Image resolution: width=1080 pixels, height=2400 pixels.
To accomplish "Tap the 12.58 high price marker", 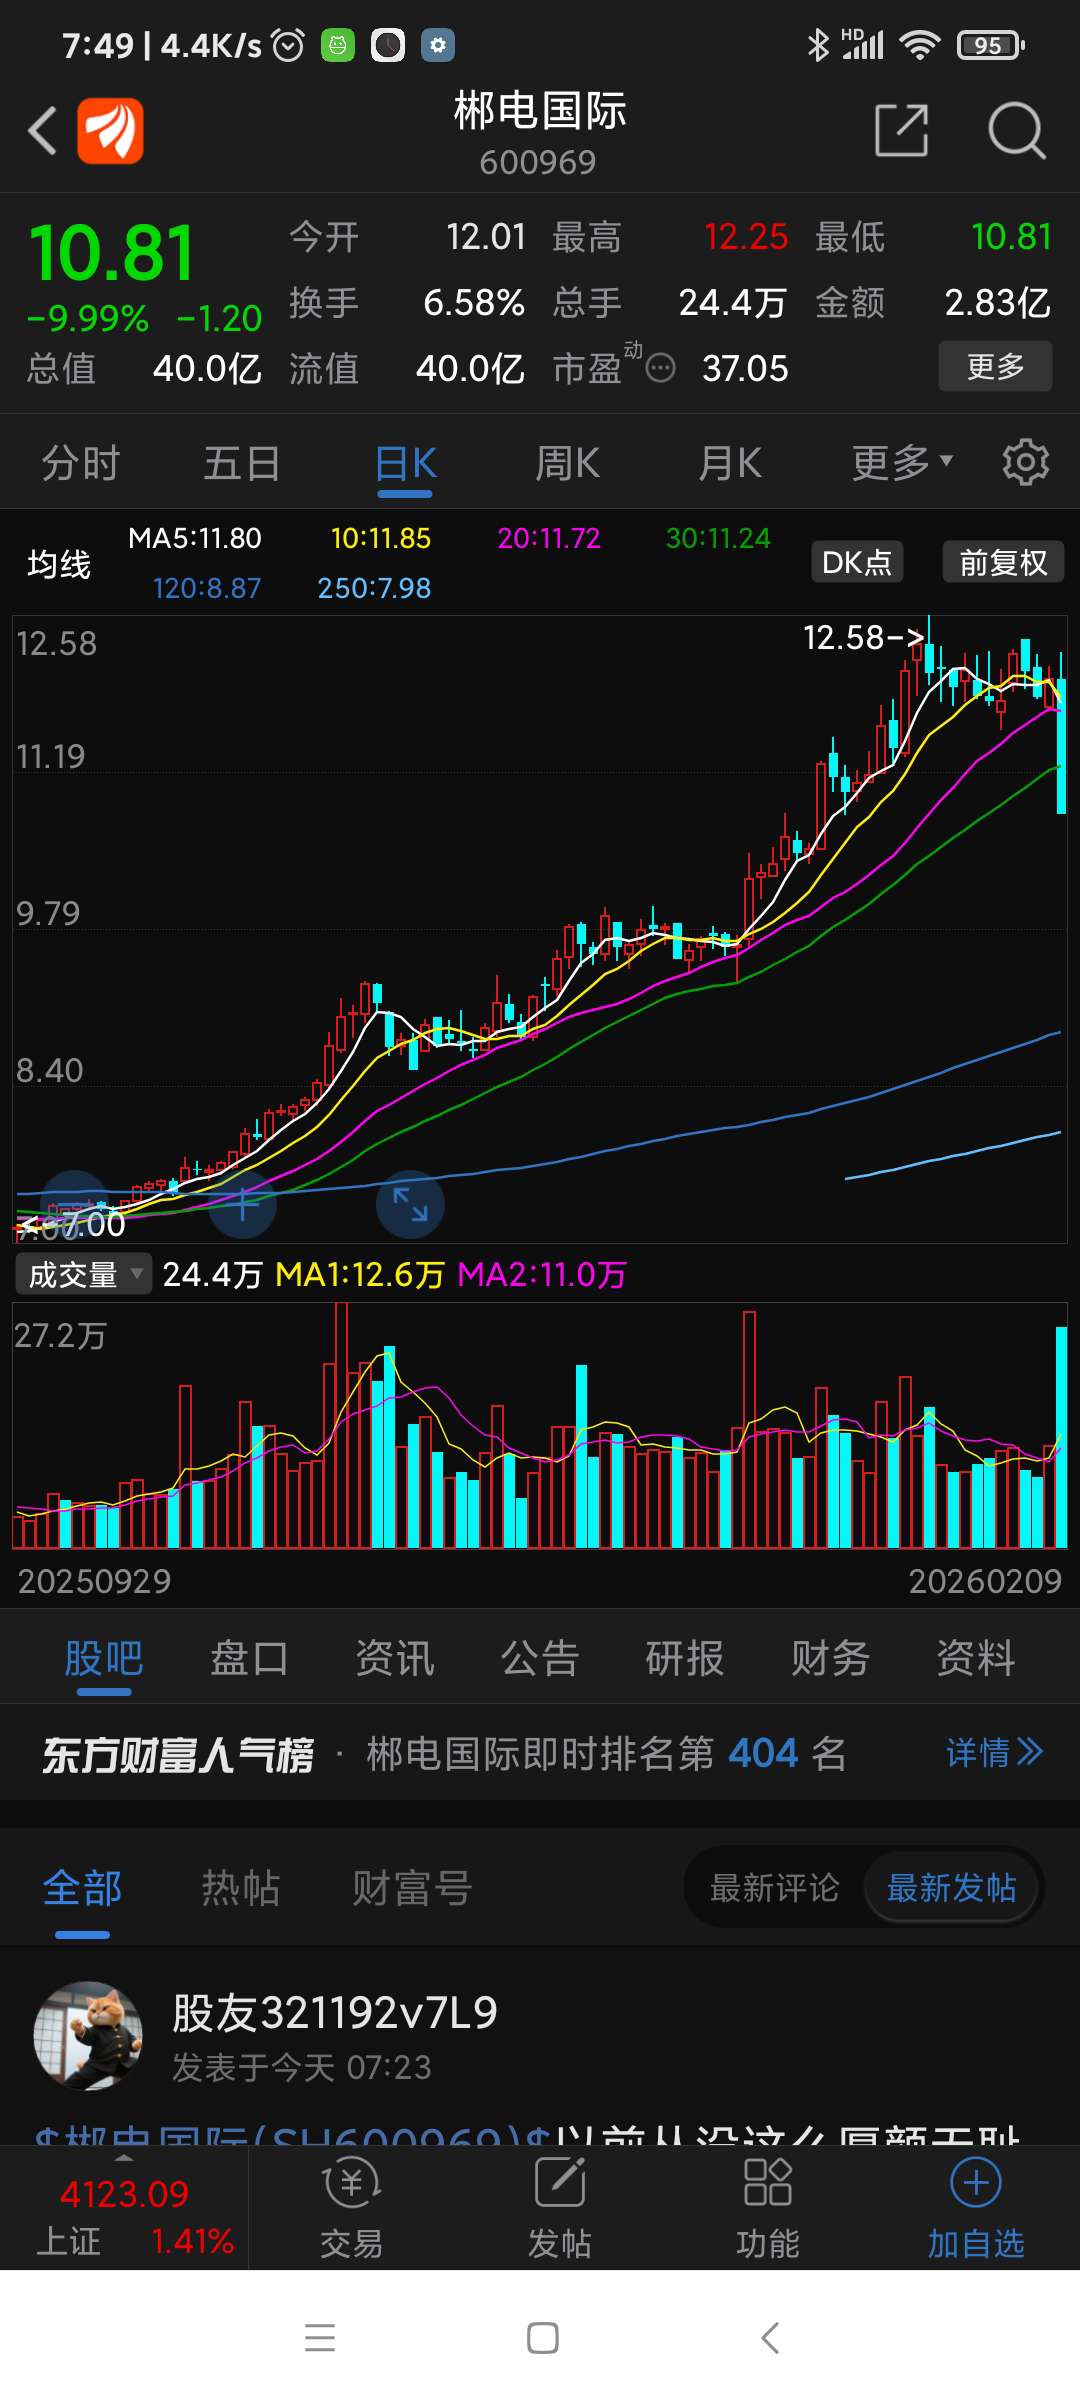I will (864, 637).
